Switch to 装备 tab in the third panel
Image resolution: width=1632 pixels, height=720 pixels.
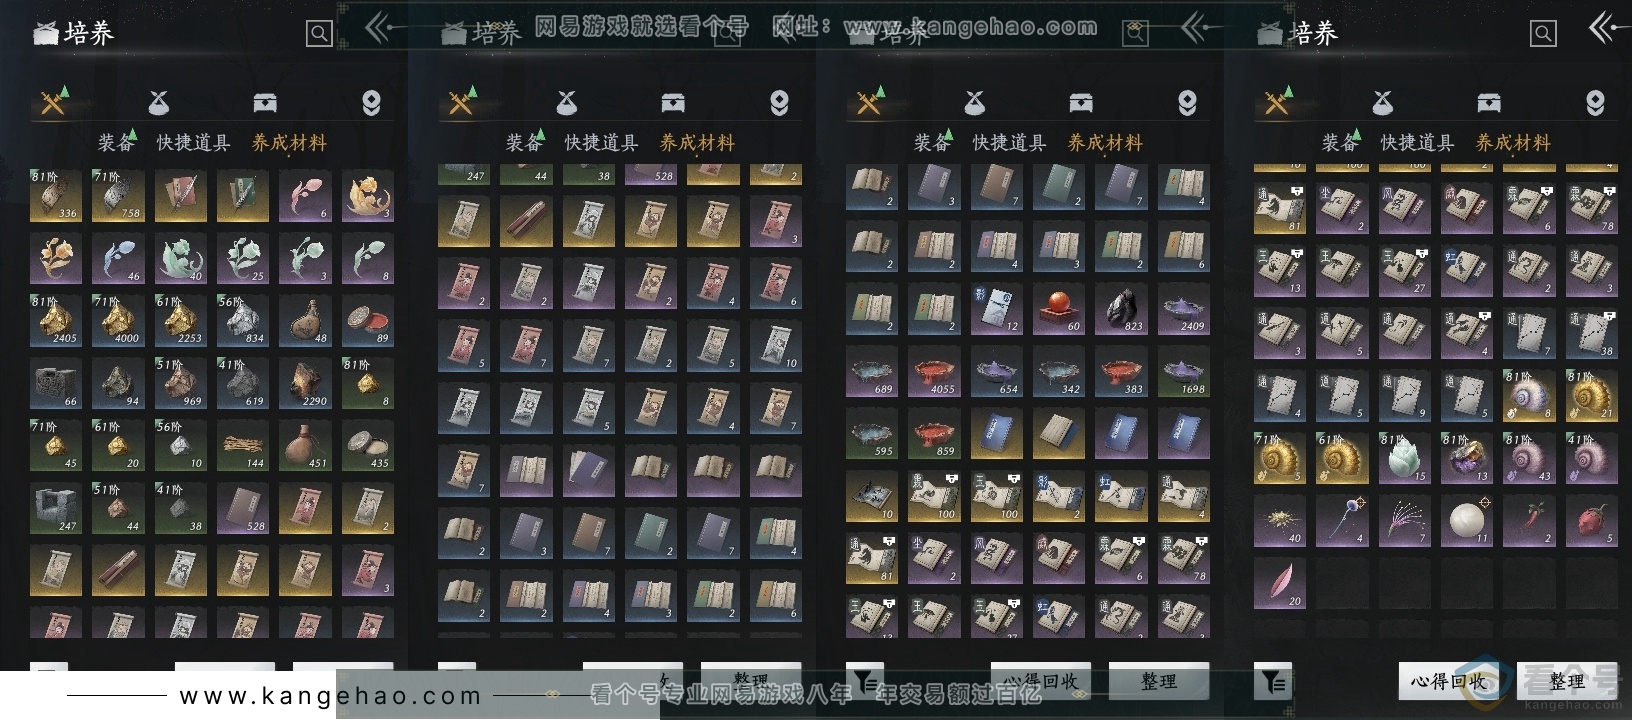click(x=932, y=143)
